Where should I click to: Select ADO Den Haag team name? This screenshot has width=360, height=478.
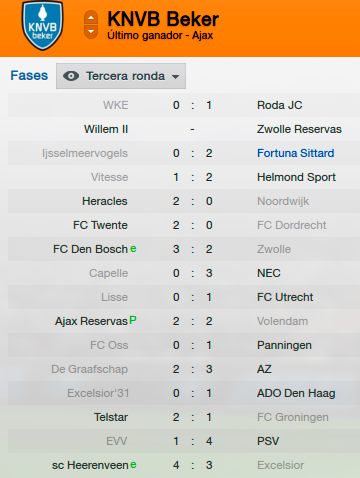[x=296, y=393]
